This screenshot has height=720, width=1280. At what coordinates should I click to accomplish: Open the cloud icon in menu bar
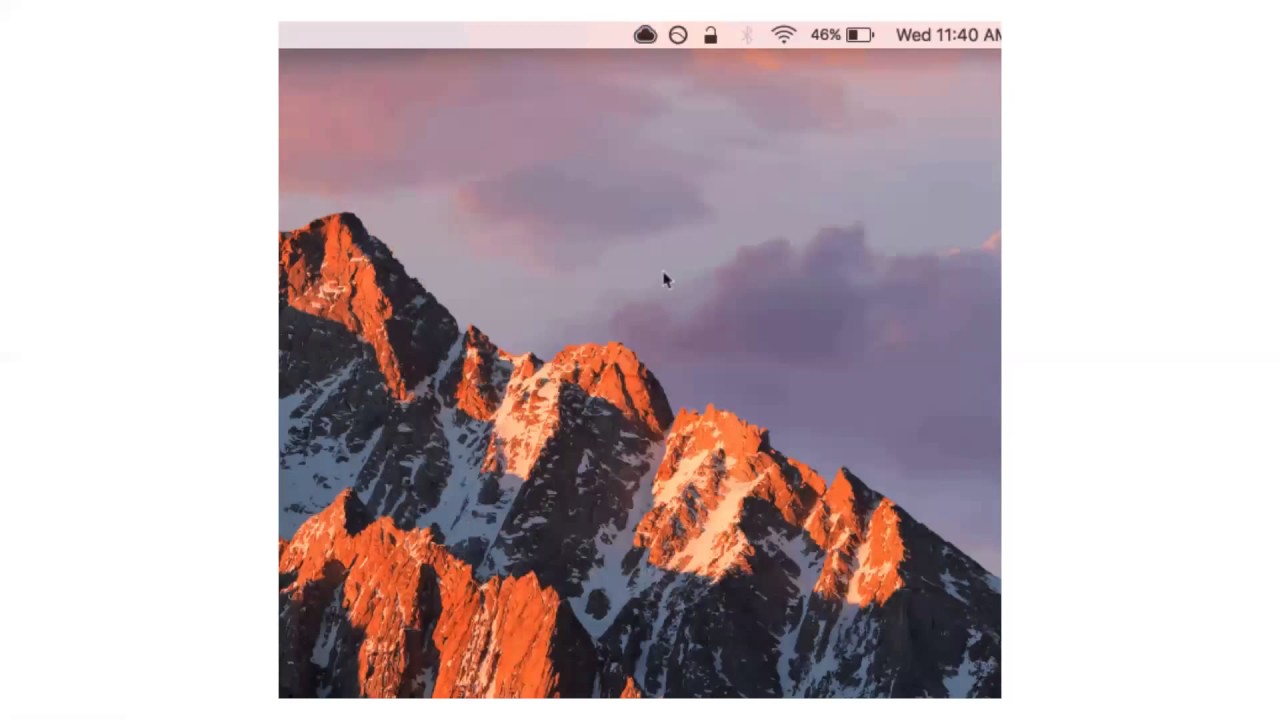[x=645, y=35]
